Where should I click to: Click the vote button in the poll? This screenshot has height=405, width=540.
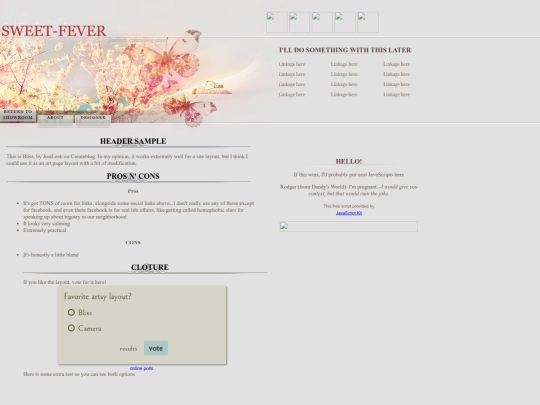pyautogui.click(x=156, y=348)
